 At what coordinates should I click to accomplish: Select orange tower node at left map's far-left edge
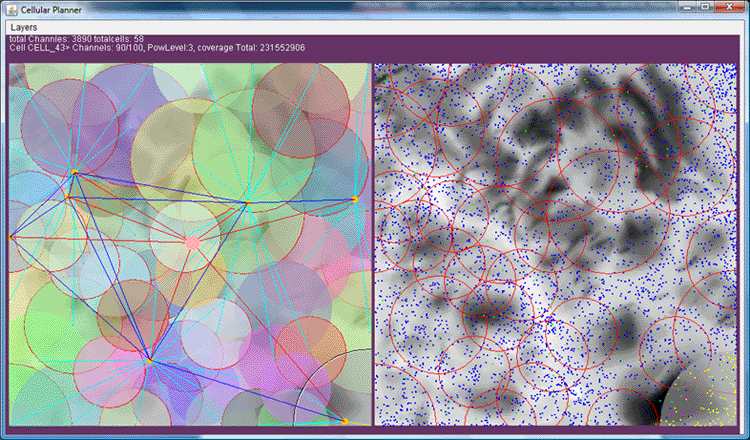pyautogui.click(x=11, y=237)
